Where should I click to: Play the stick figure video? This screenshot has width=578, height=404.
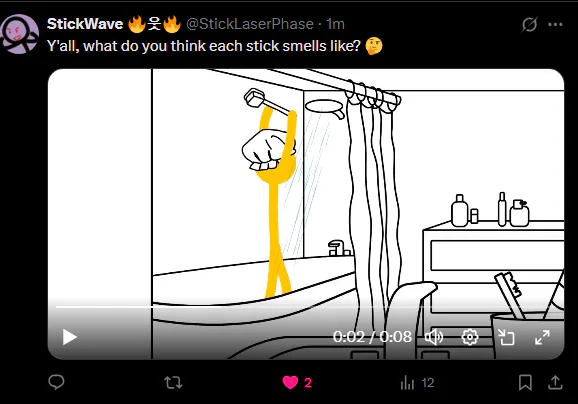(69, 337)
